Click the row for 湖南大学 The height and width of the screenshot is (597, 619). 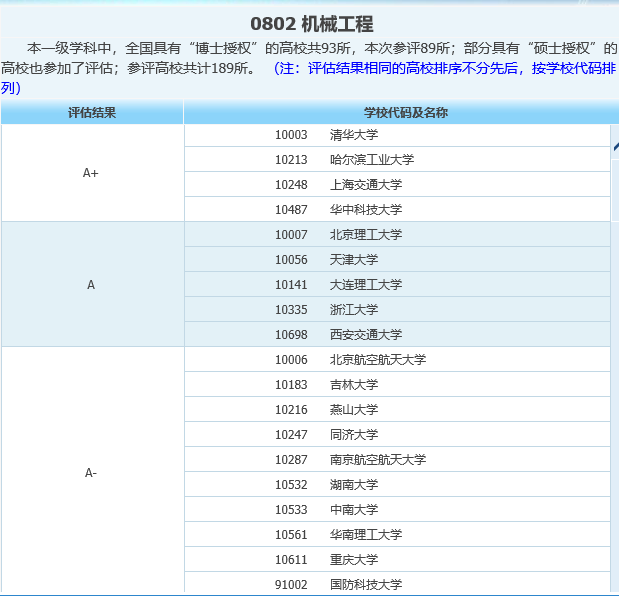click(x=397, y=484)
